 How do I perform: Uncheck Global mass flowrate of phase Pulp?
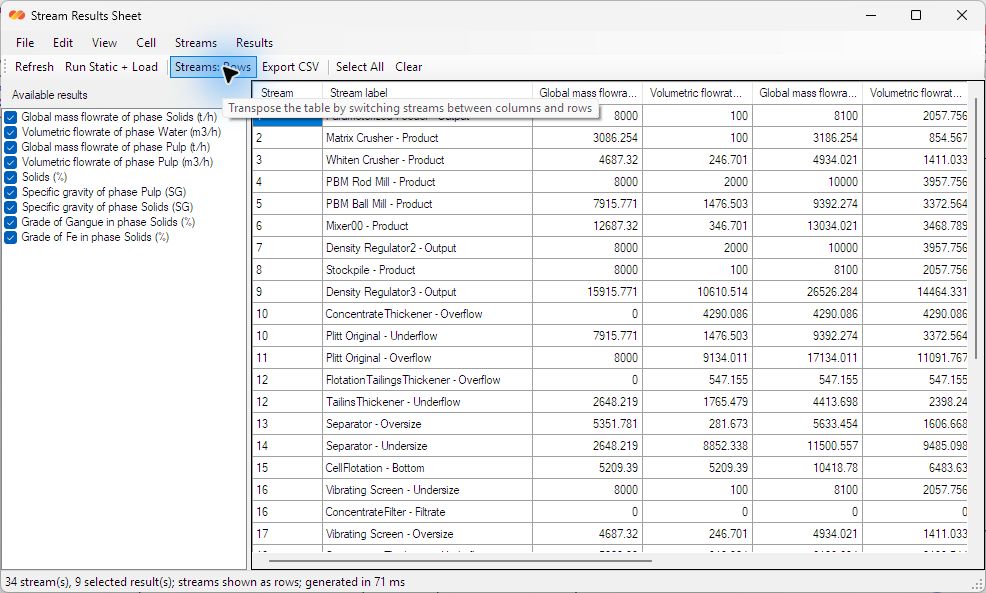click(x=11, y=147)
